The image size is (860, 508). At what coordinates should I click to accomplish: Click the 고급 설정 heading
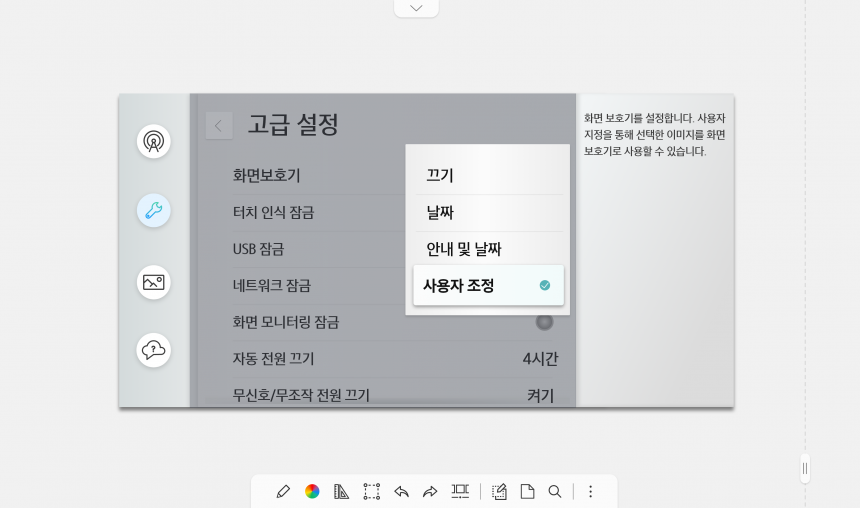click(x=293, y=125)
